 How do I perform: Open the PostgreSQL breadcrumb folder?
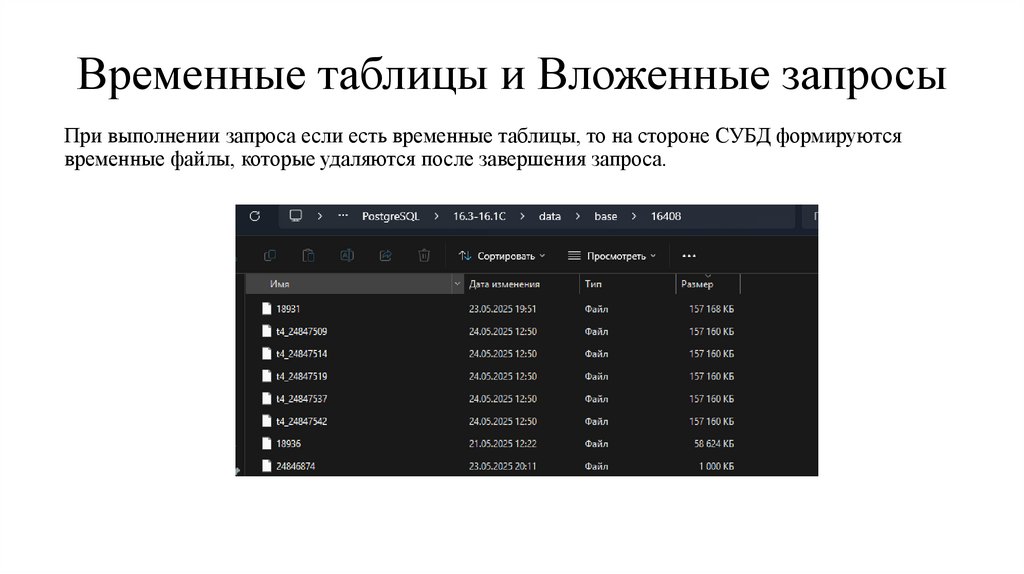(391, 216)
